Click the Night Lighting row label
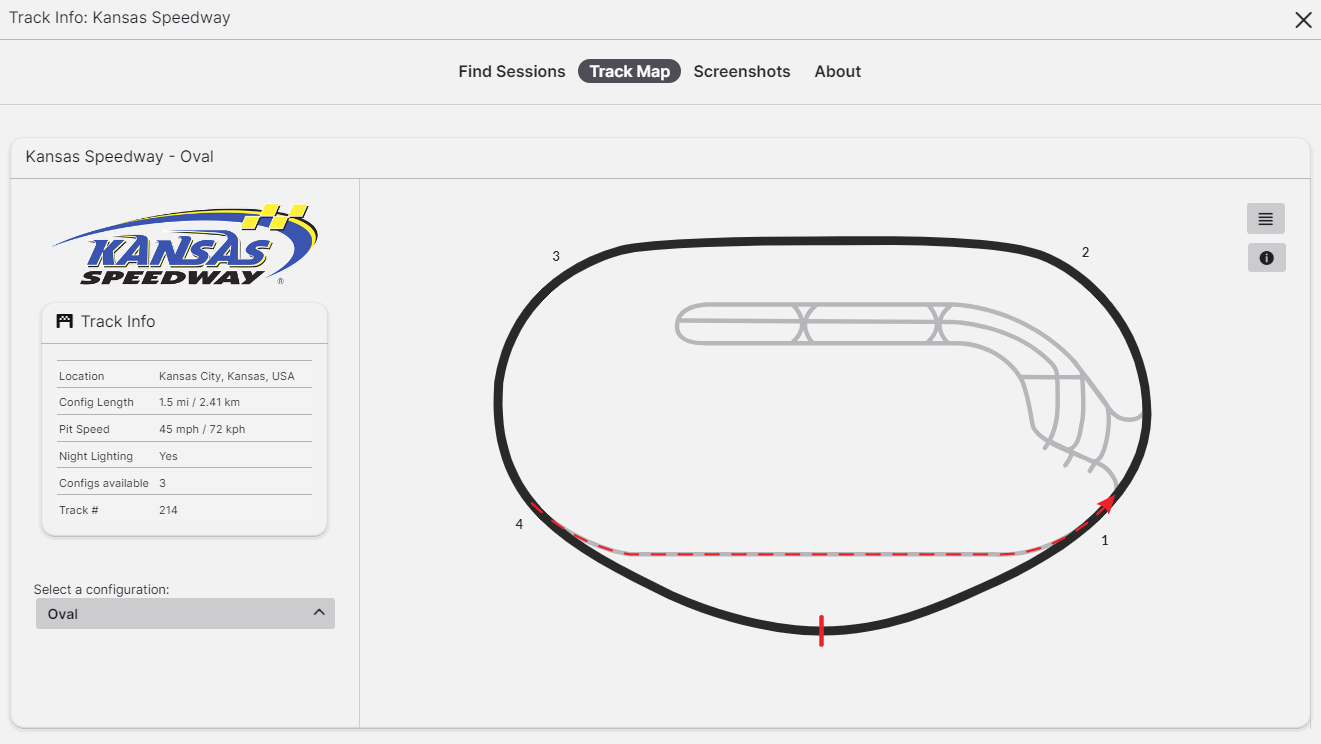This screenshot has height=744, width=1321. (95, 456)
